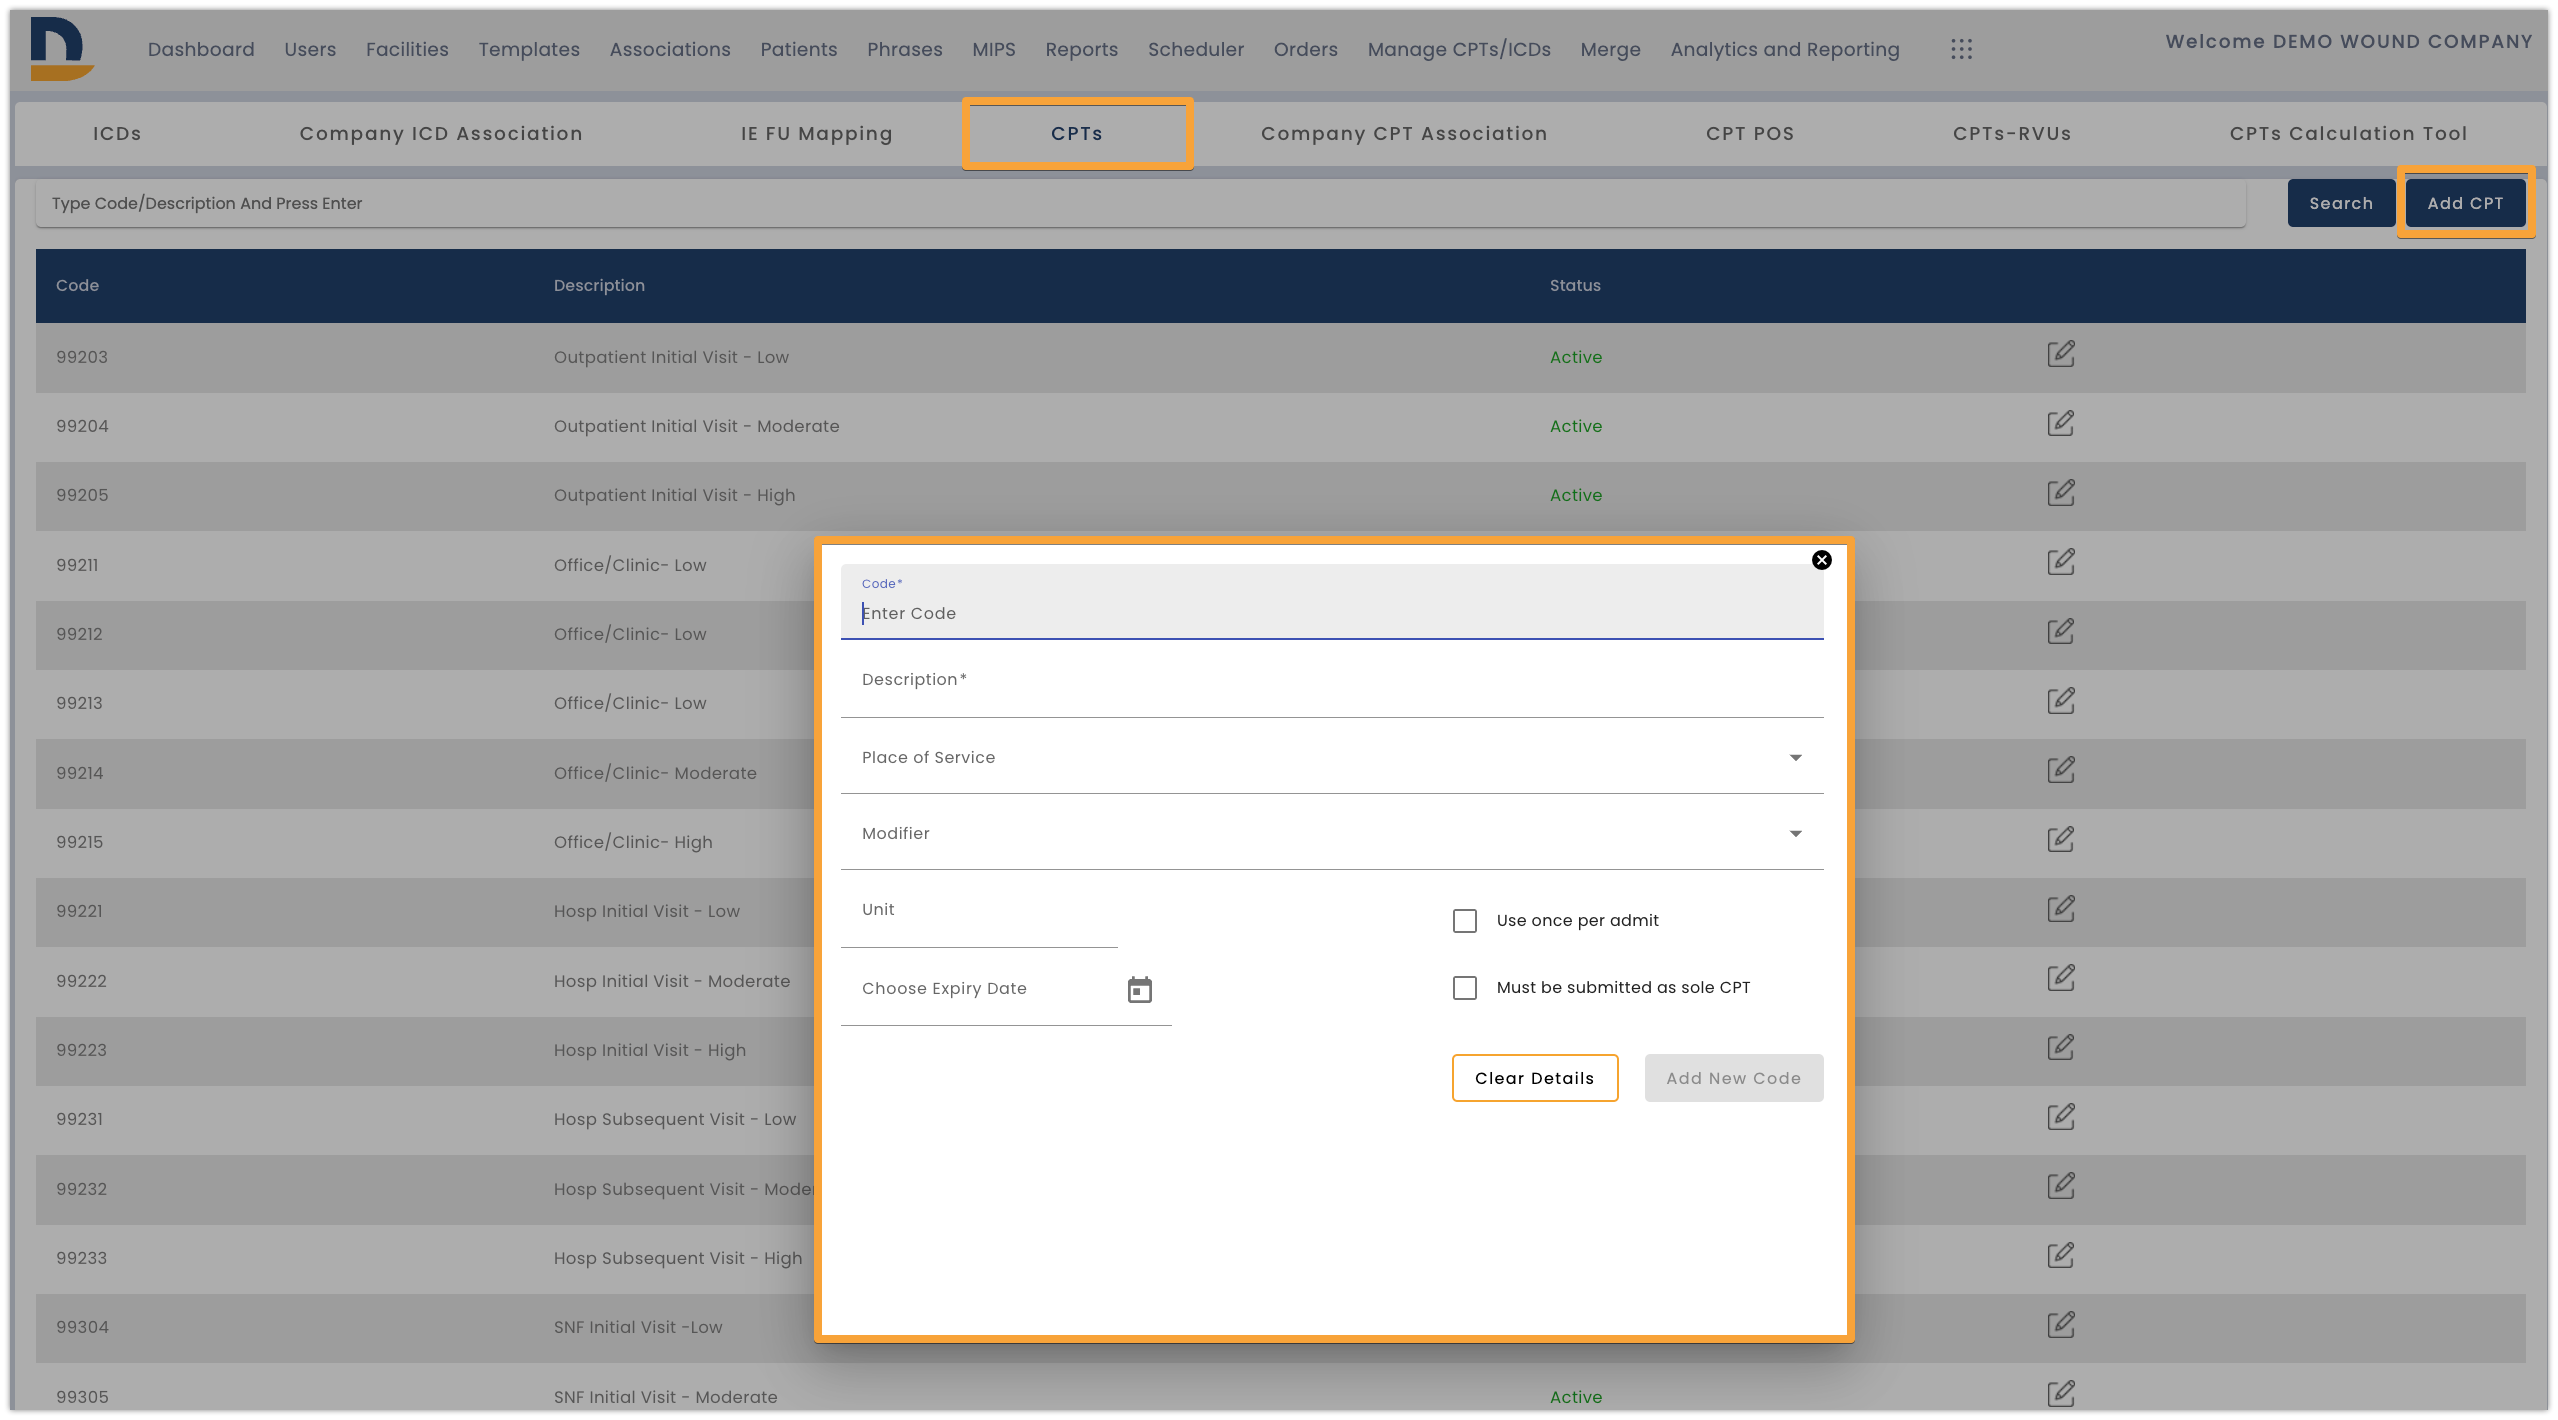This screenshot has width=2558, height=1420.
Task: Click the company D logo
Action: point(61,48)
